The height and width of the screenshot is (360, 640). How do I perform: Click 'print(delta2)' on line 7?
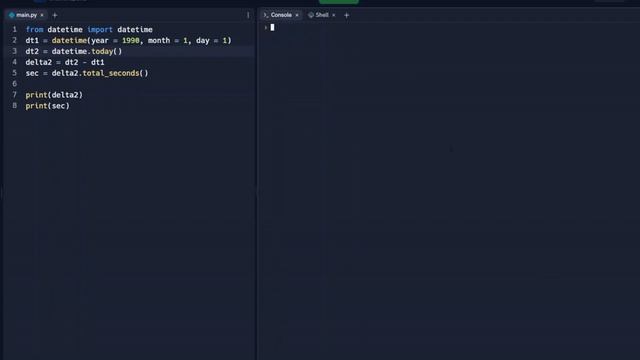click(54, 95)
